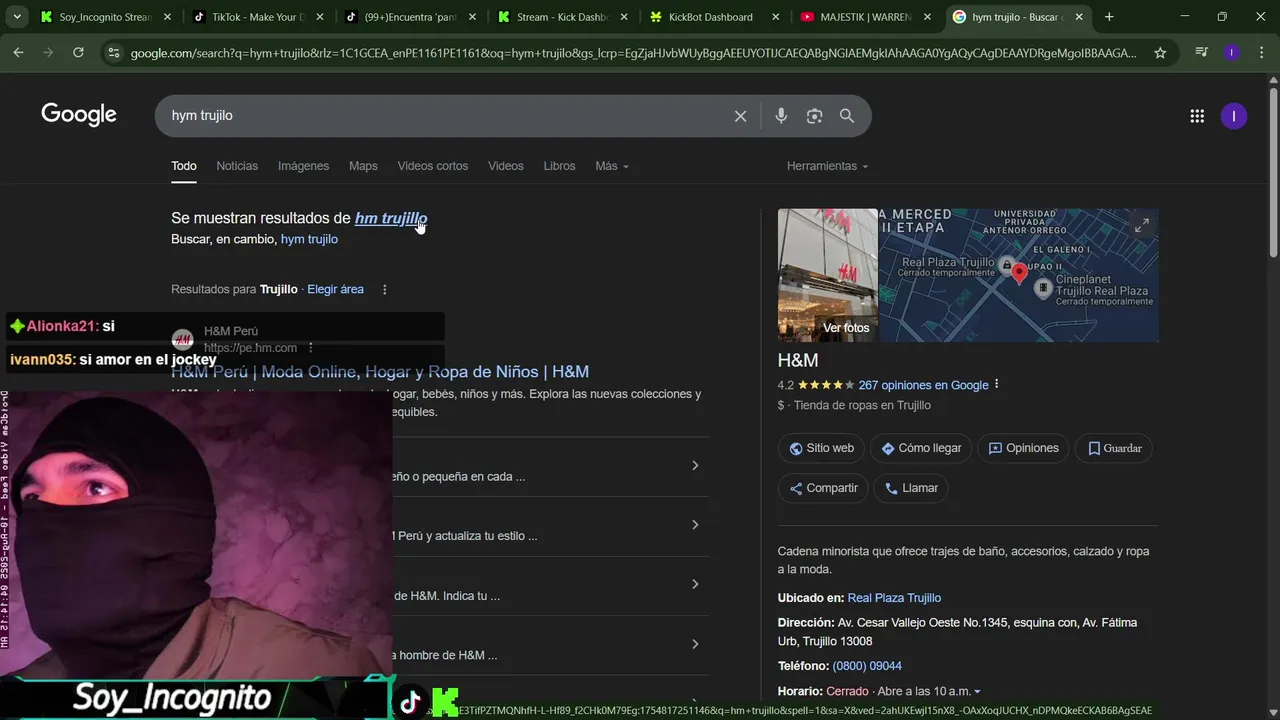This screenshot has width=1280, height=720.
Task: Open Google Lens image search icon
Action: tap(814, 116)
